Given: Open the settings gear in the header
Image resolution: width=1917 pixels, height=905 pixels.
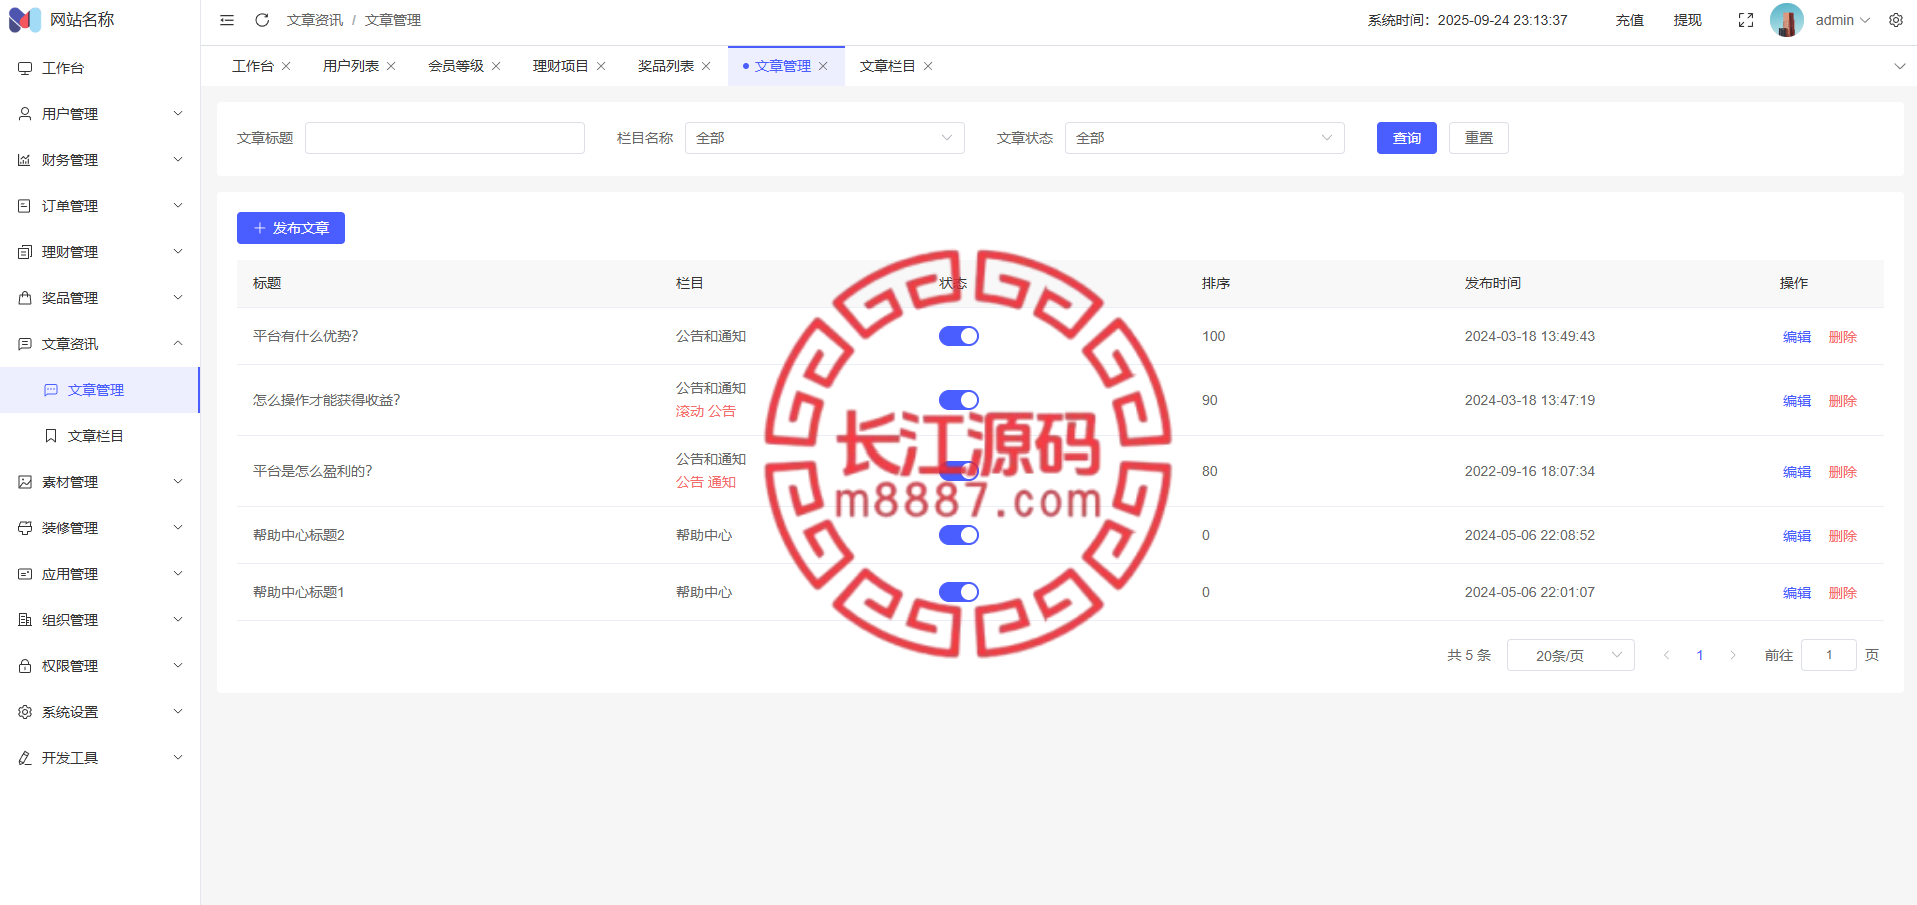Looking at the screenshot, I should coord(1896,20).
